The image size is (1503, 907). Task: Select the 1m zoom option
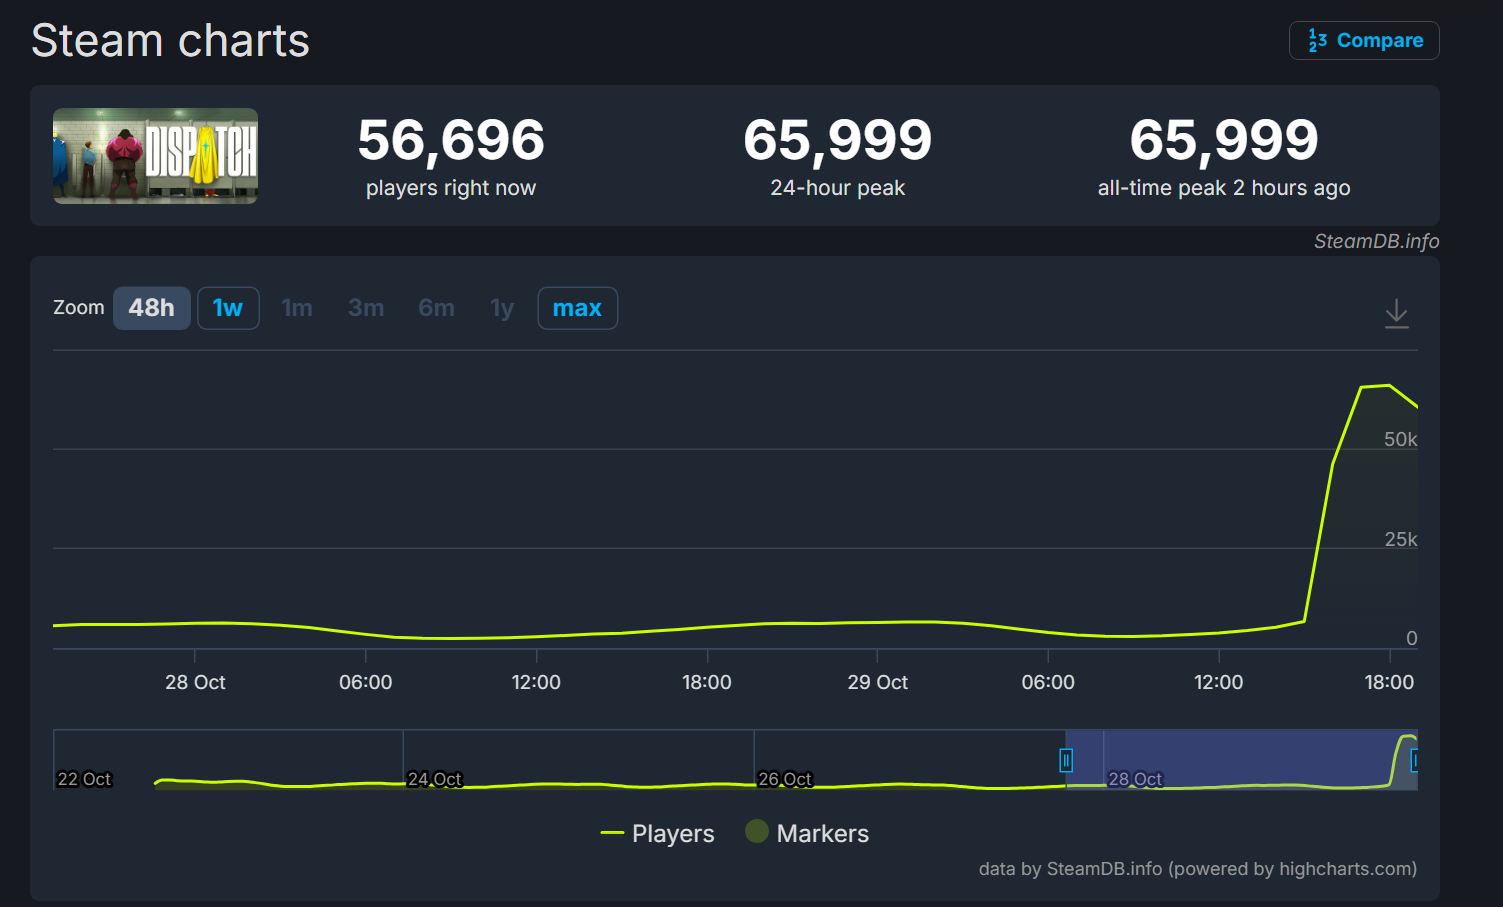(x=297, y=308)
